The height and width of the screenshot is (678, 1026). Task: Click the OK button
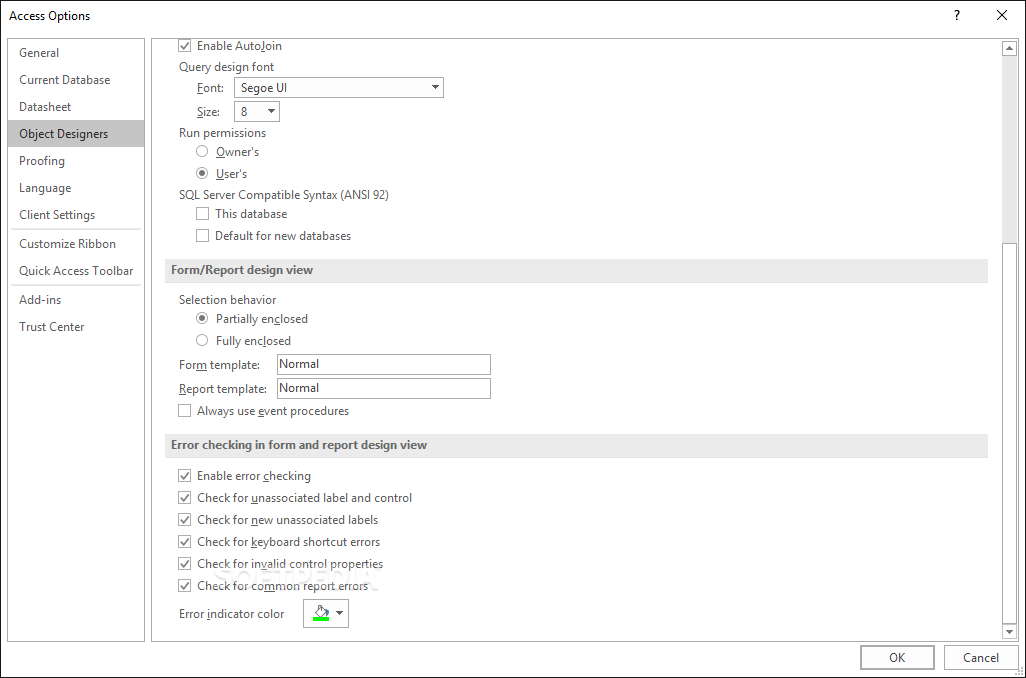(897, 658)
